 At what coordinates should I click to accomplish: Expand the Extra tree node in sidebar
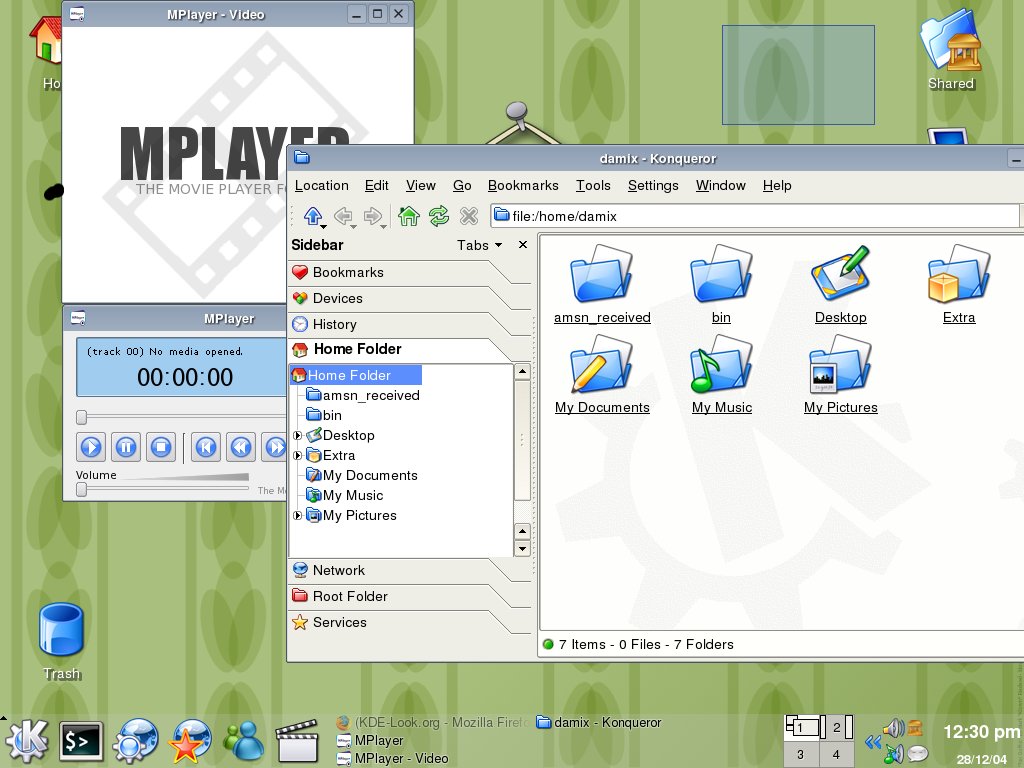pos(298,456)
